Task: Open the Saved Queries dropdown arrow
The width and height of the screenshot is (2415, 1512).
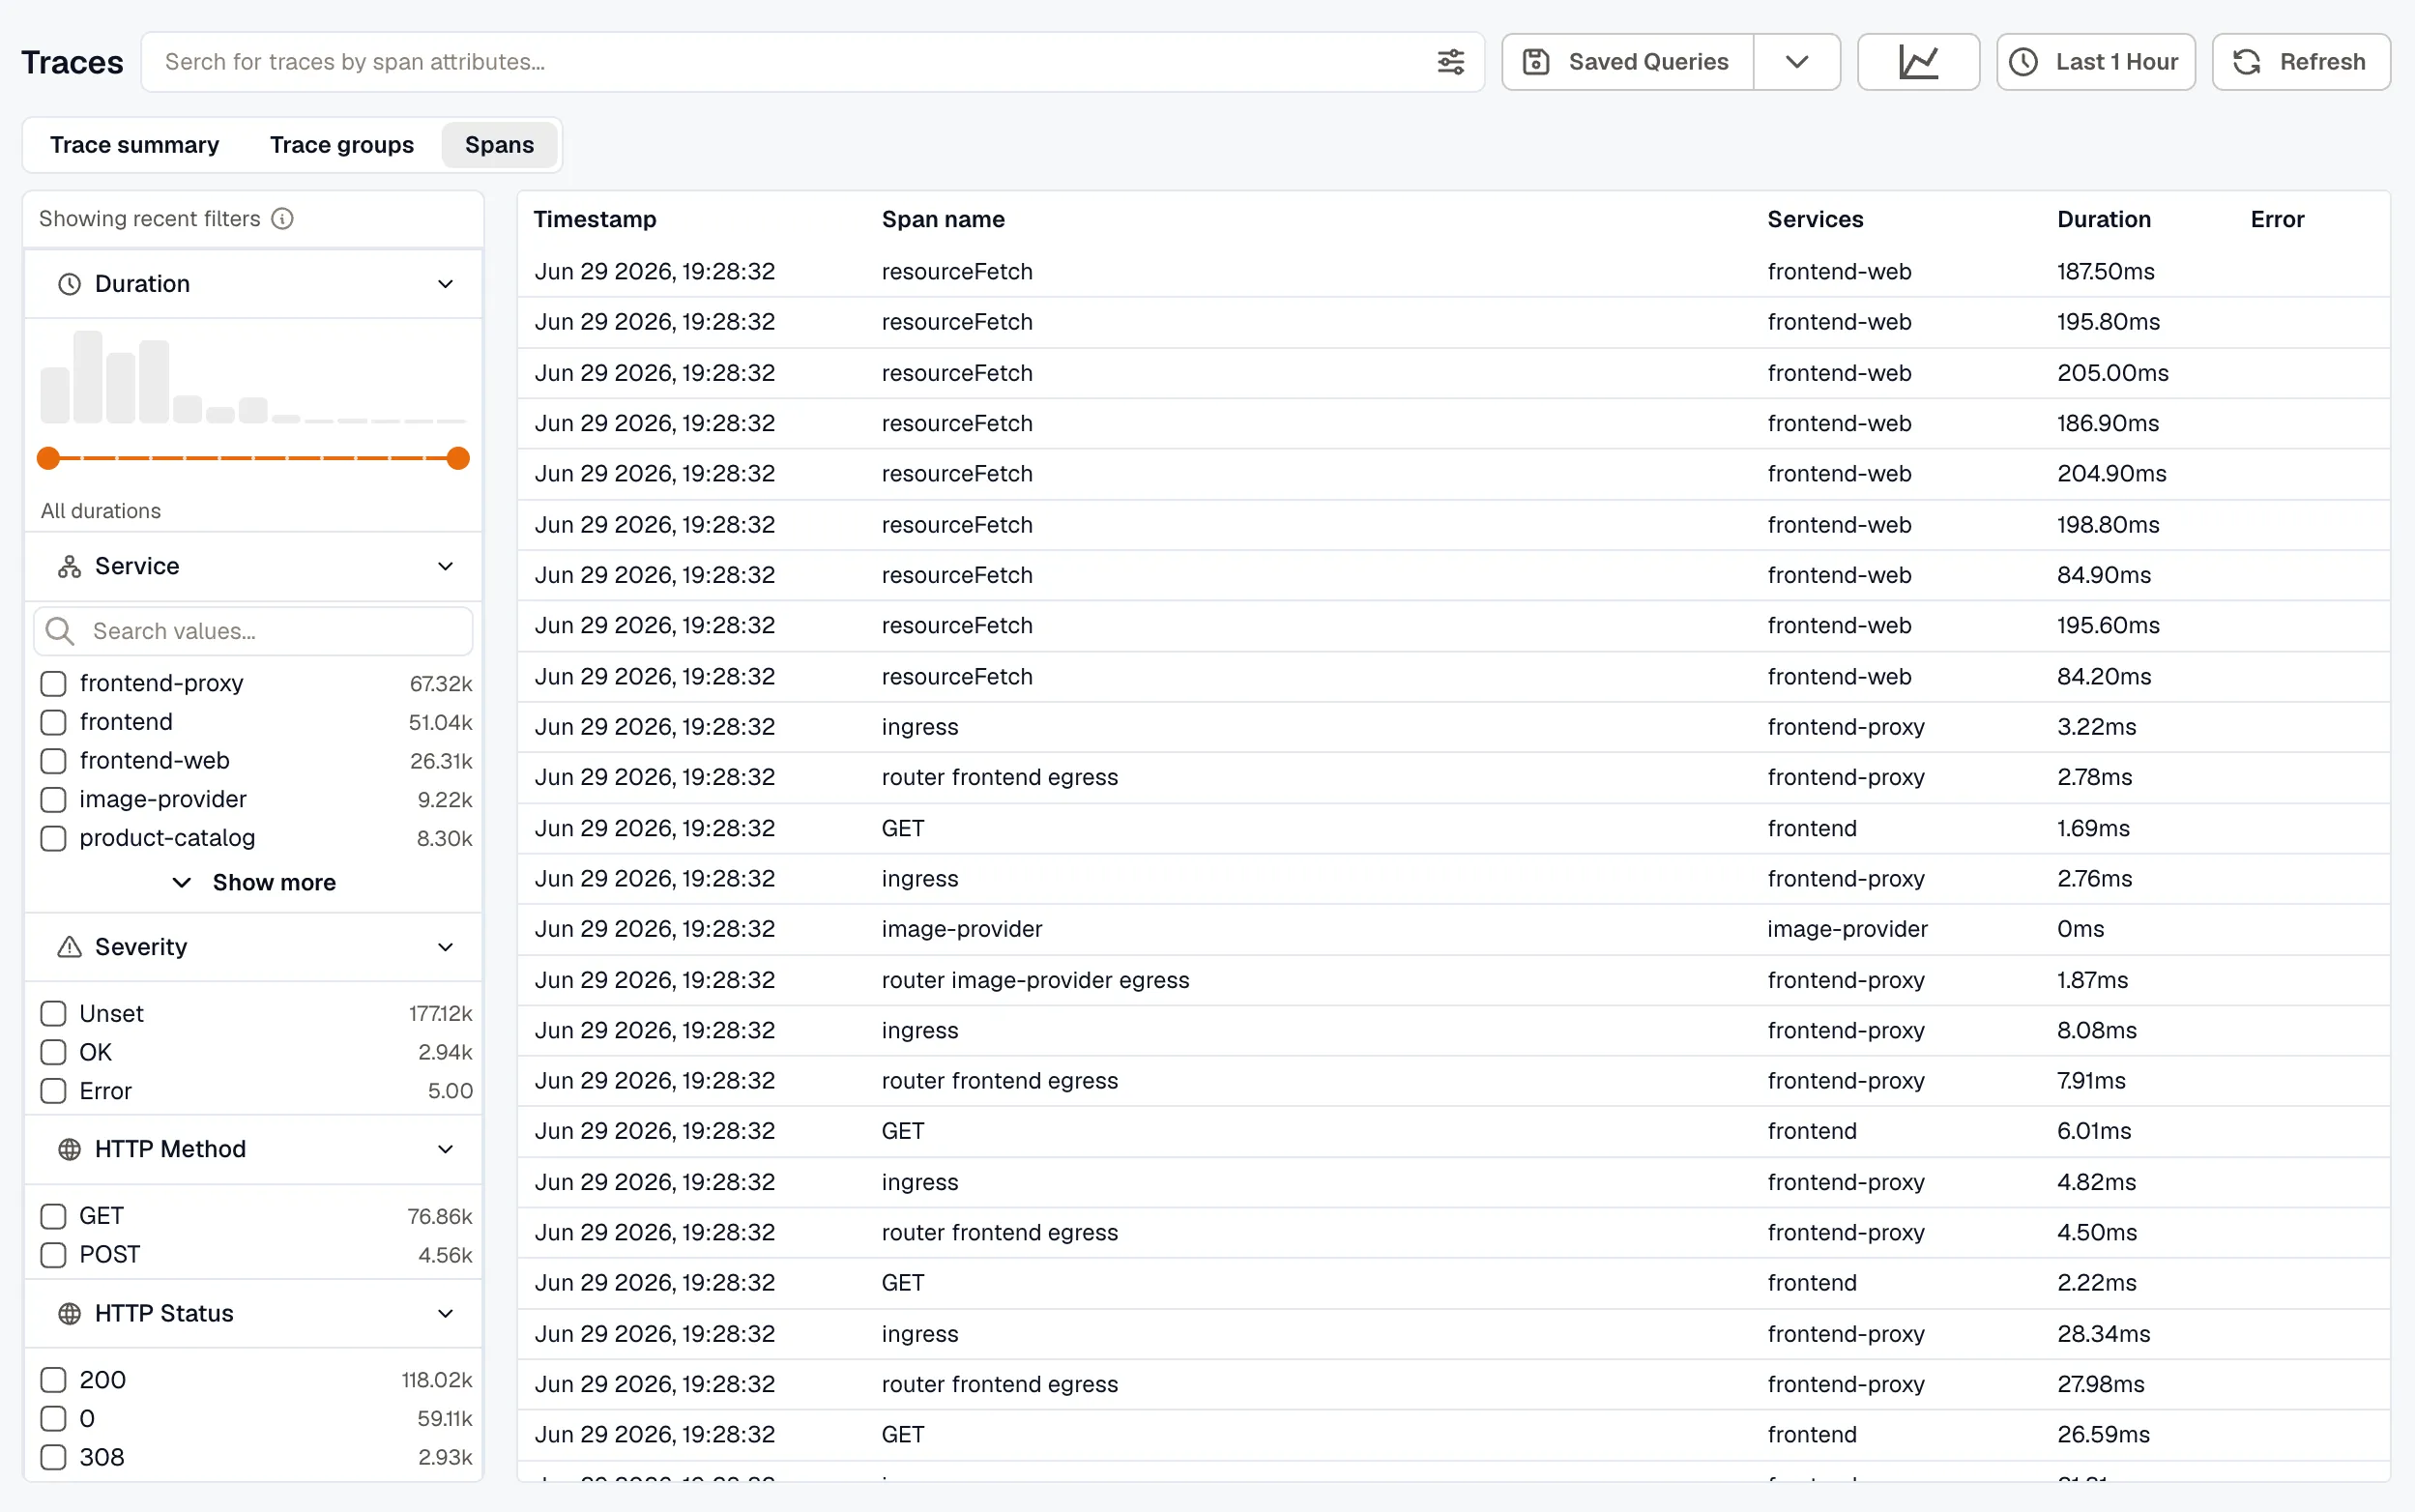Action: 1797,62
